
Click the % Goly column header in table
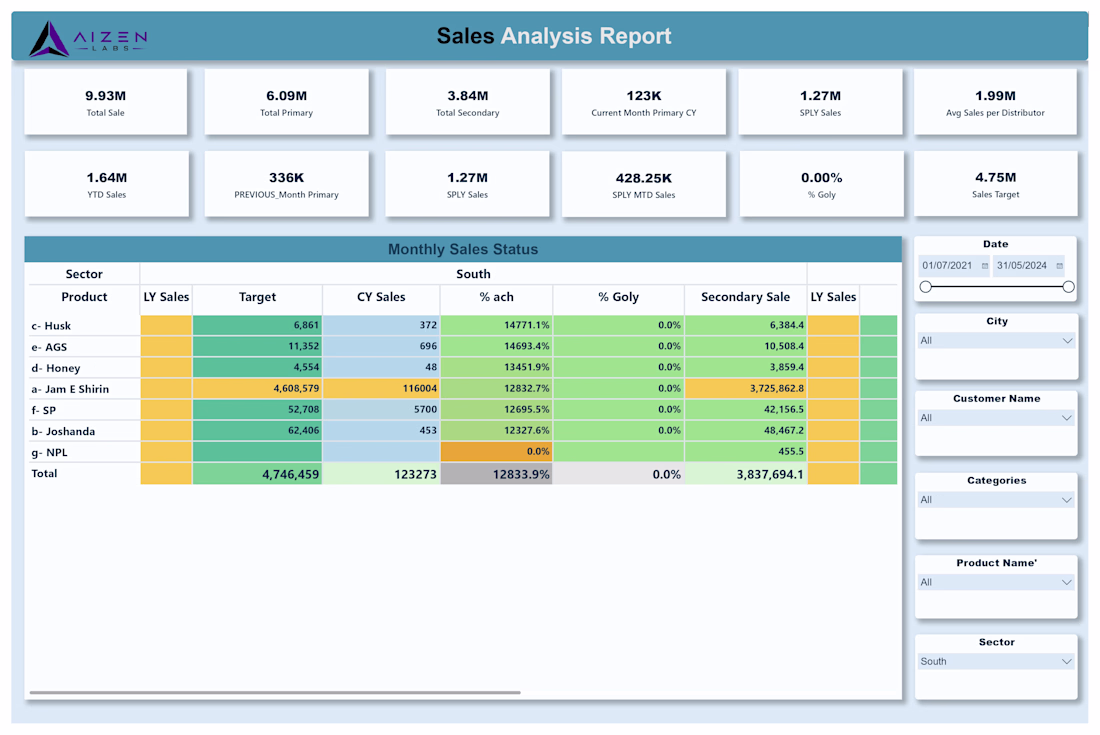point(619,297)
